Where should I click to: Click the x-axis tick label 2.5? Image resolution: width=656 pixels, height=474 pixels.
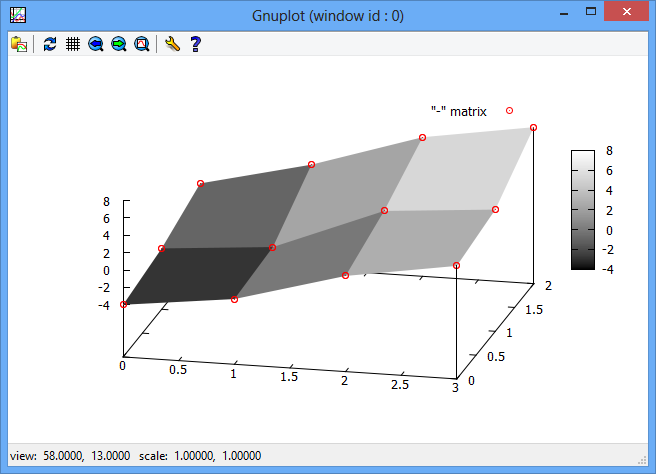pyautogui.click(x=400, y=384)
